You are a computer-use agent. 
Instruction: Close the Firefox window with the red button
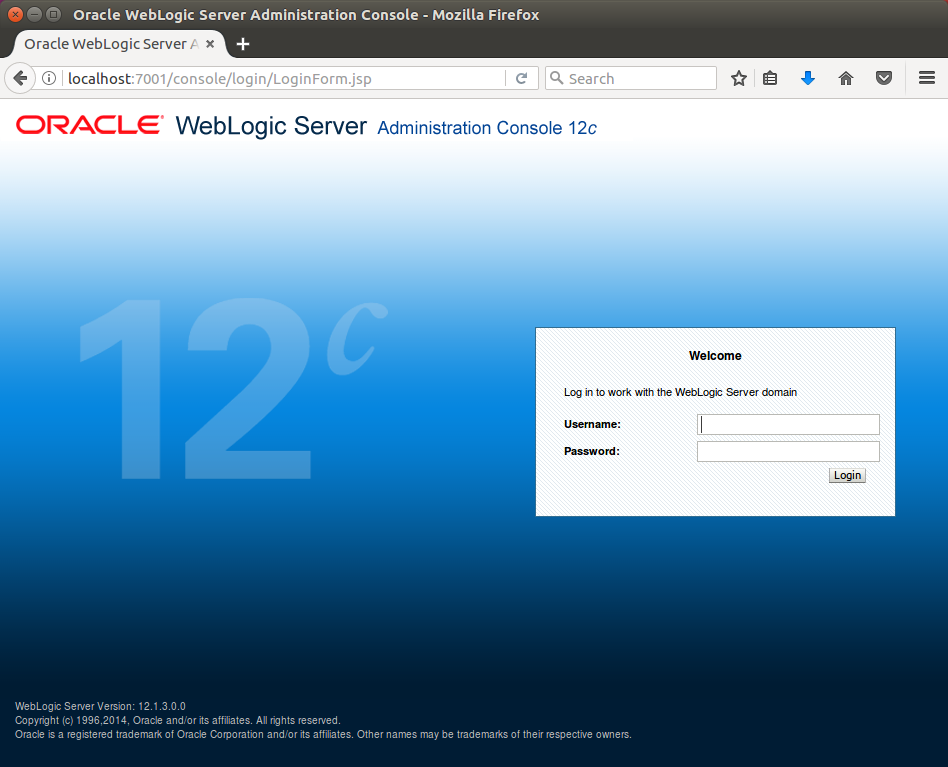[x=16, y=14]
